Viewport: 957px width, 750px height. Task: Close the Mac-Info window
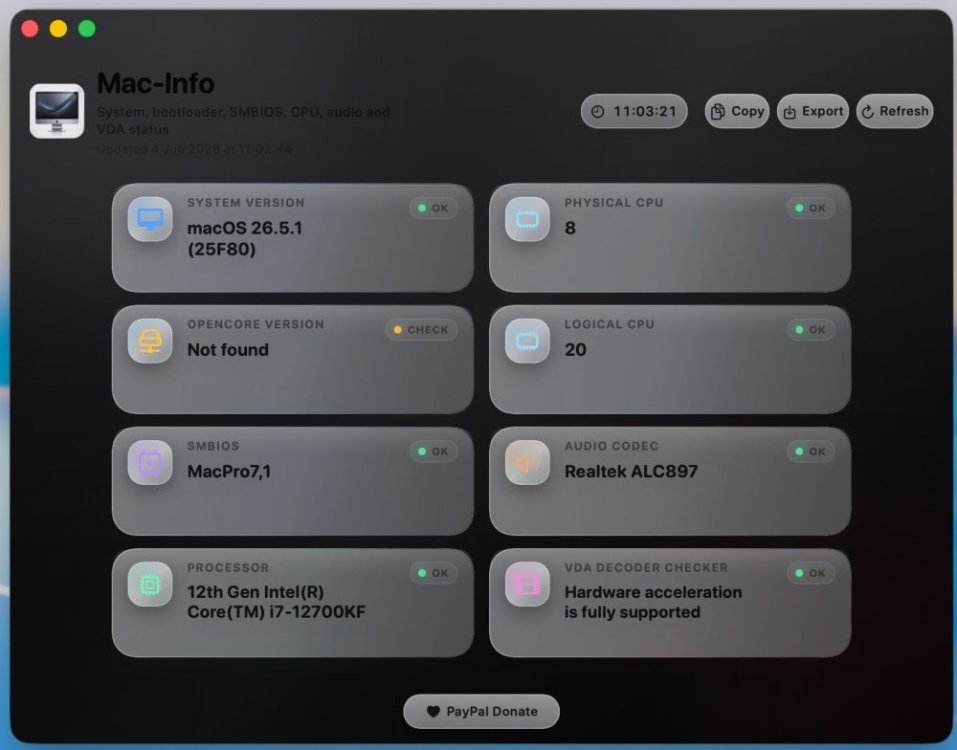tap(30, 29)
